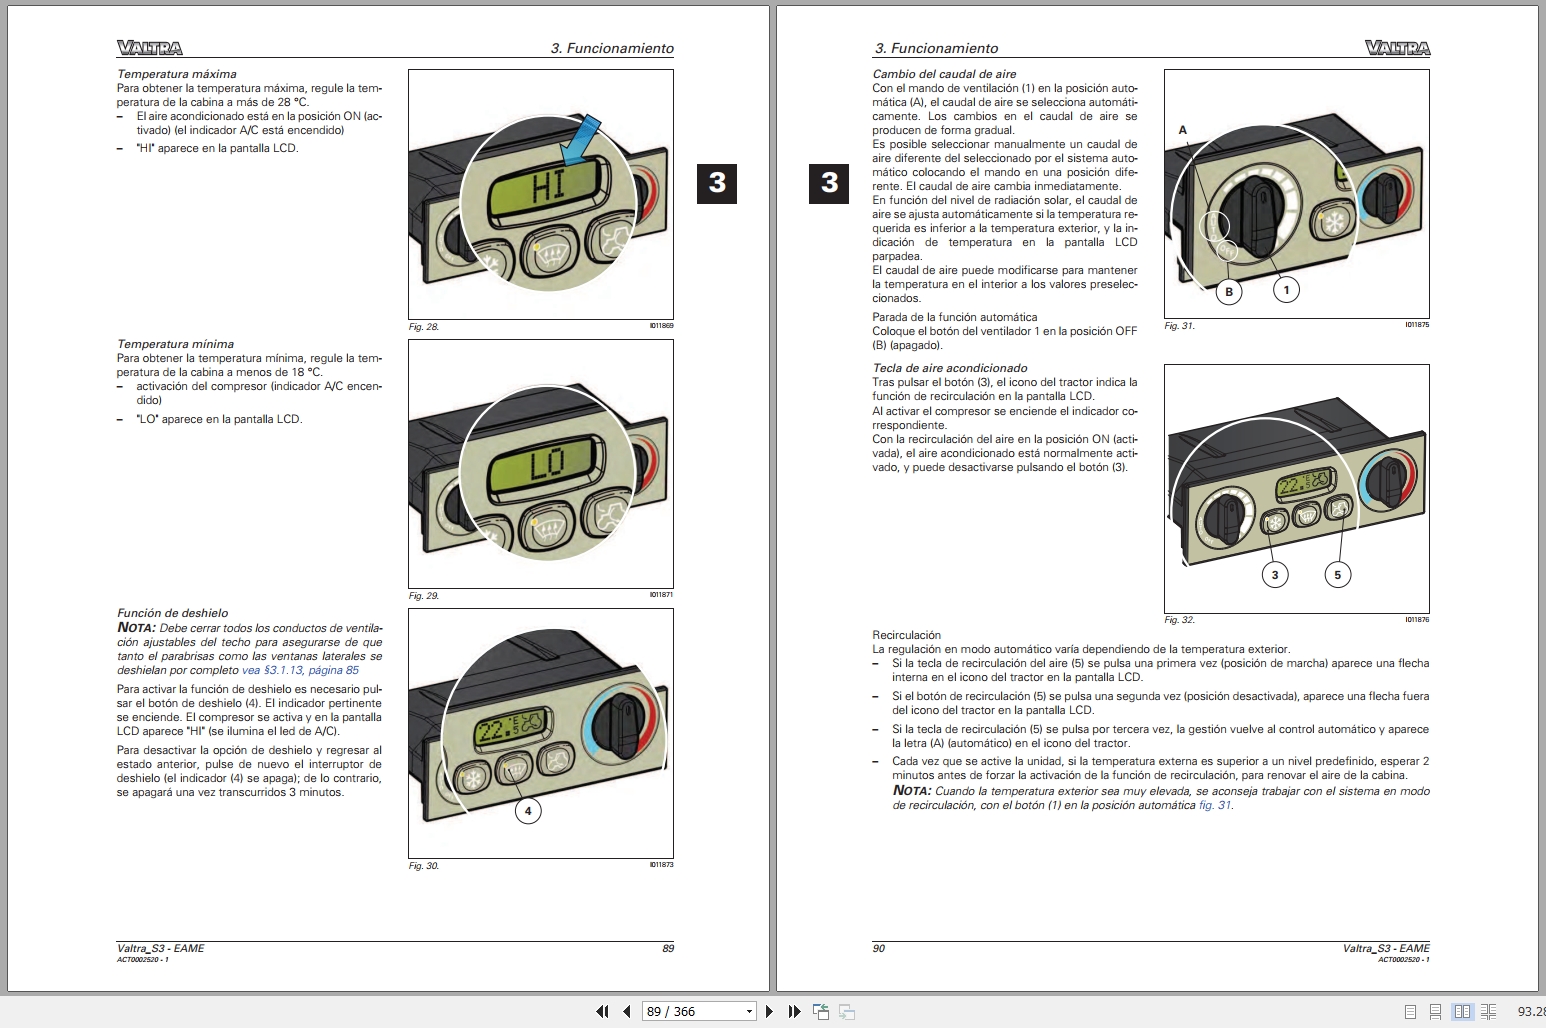Click the heading Cambio del caudal de aire
The width and height of the screenshot is (1546, 1028).
point(944,74)
